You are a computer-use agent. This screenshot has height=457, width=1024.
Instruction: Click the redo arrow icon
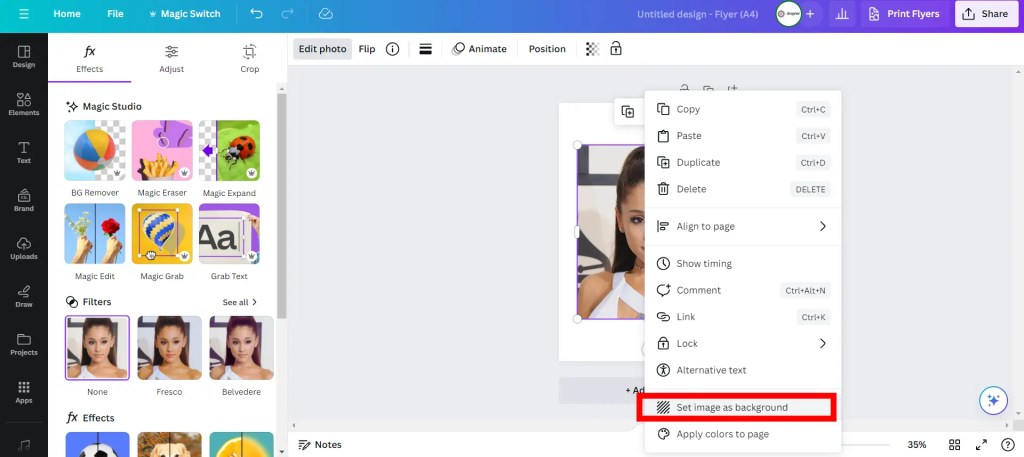tap(289, 14)
